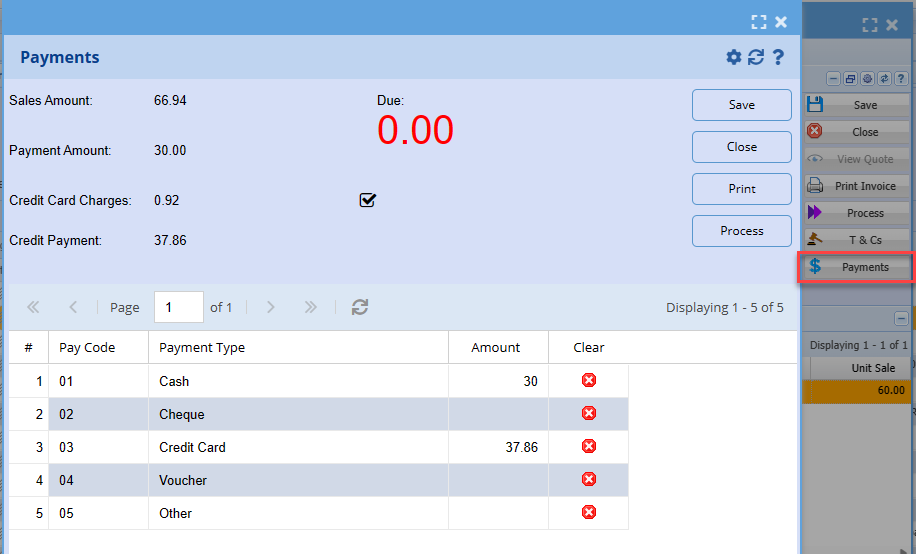This screenshot has width=916, height=554.
Task: Click the page number input field
Action: tap(178, 308)
